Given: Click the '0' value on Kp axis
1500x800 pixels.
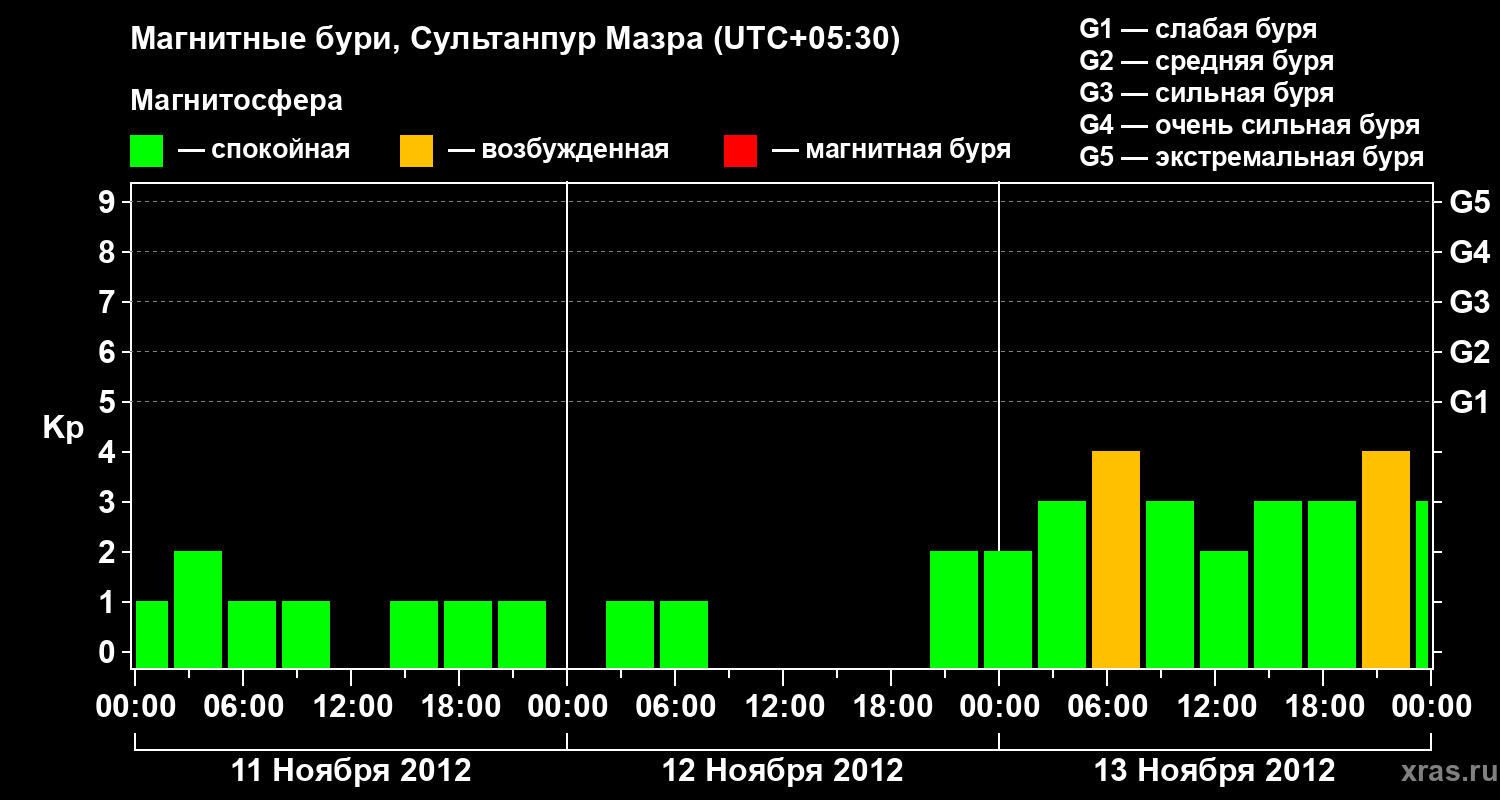Looking at the screenshot, I should point(109,652).
